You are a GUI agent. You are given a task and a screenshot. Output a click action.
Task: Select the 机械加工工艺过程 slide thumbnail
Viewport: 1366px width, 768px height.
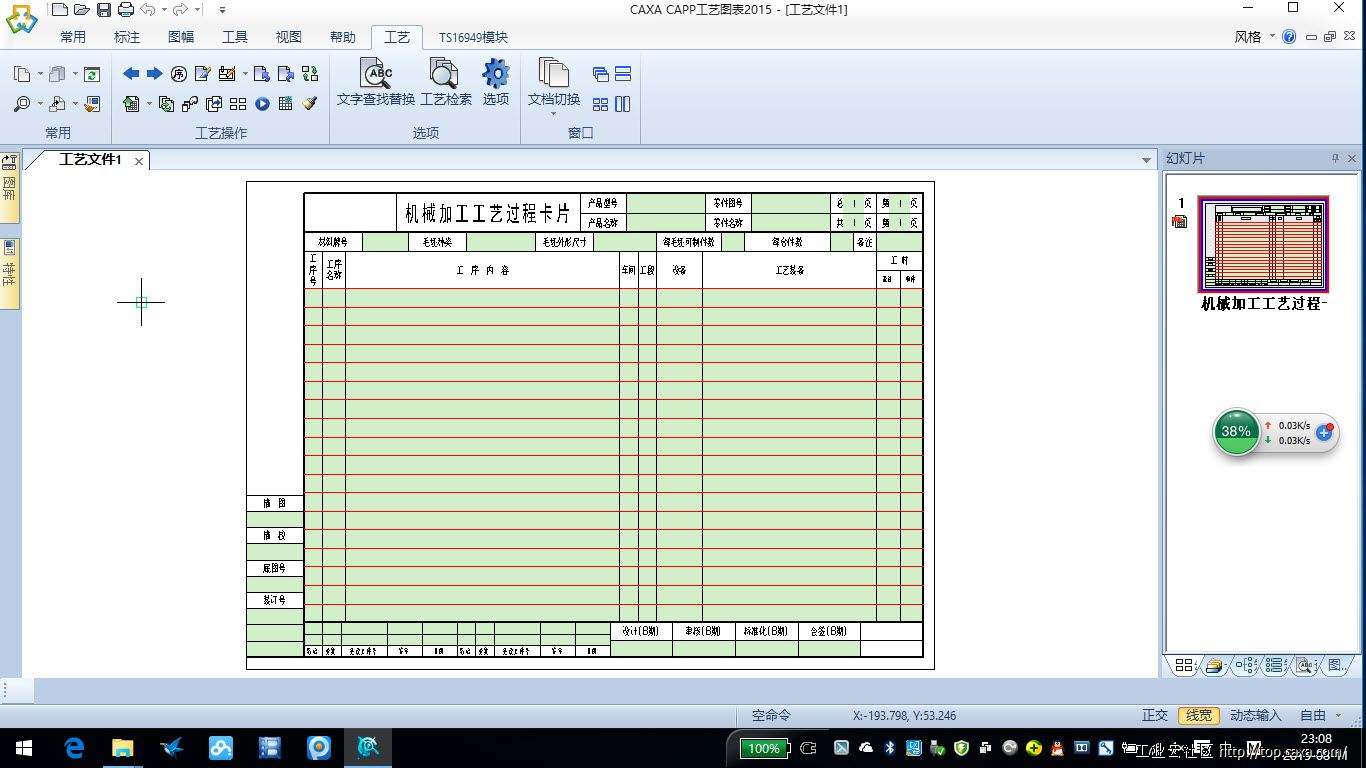tap(1263, 245)
